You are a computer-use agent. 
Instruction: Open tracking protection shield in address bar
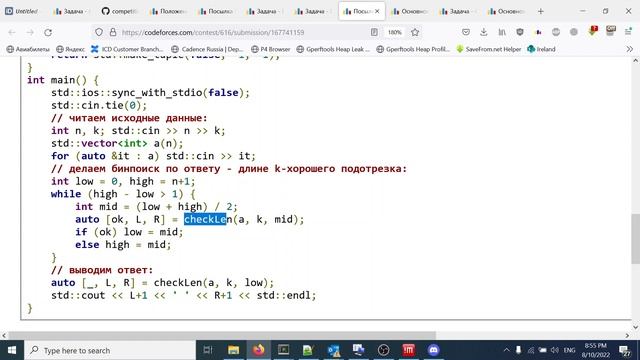pos(99,32)
